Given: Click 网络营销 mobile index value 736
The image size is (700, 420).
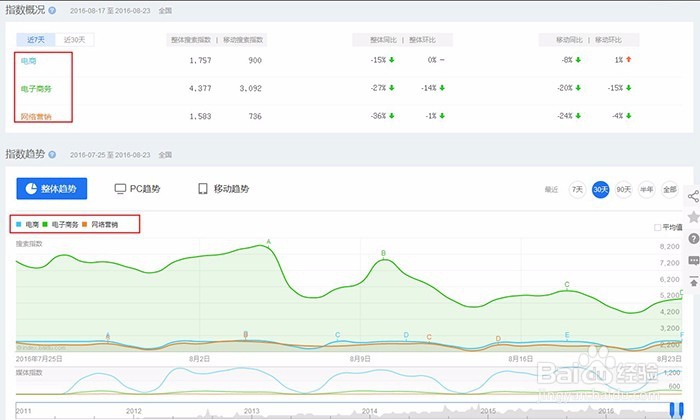Looking at the screenshot, I should (255, 116).
